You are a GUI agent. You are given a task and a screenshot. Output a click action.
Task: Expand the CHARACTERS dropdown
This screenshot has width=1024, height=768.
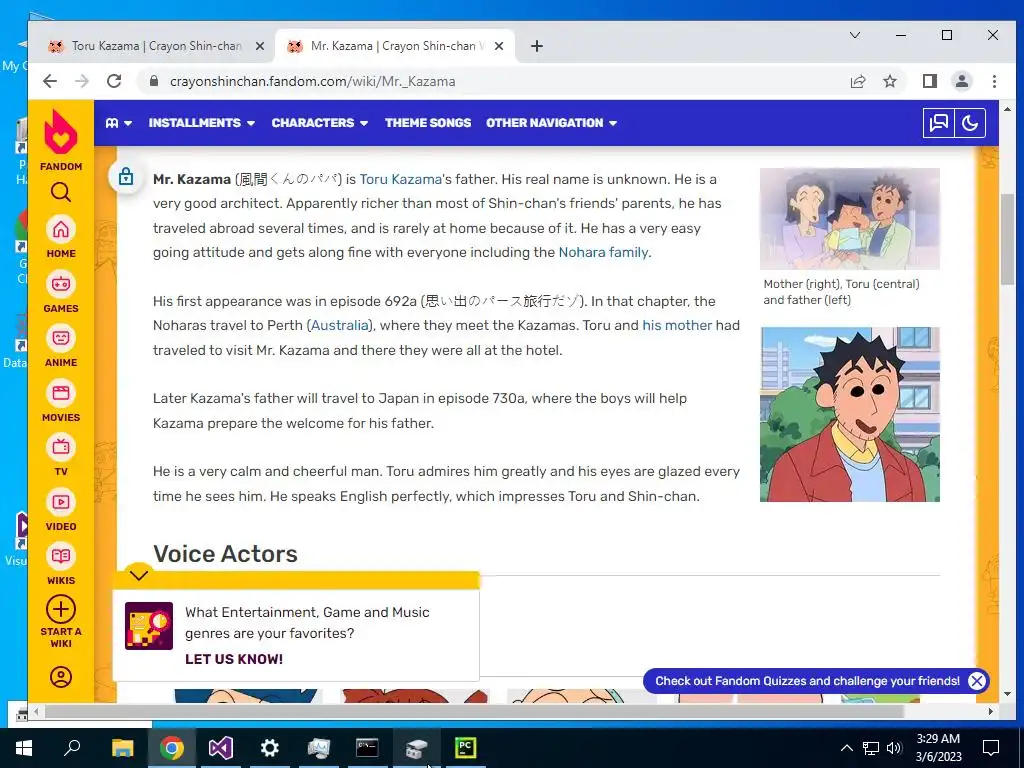[319, 123]
